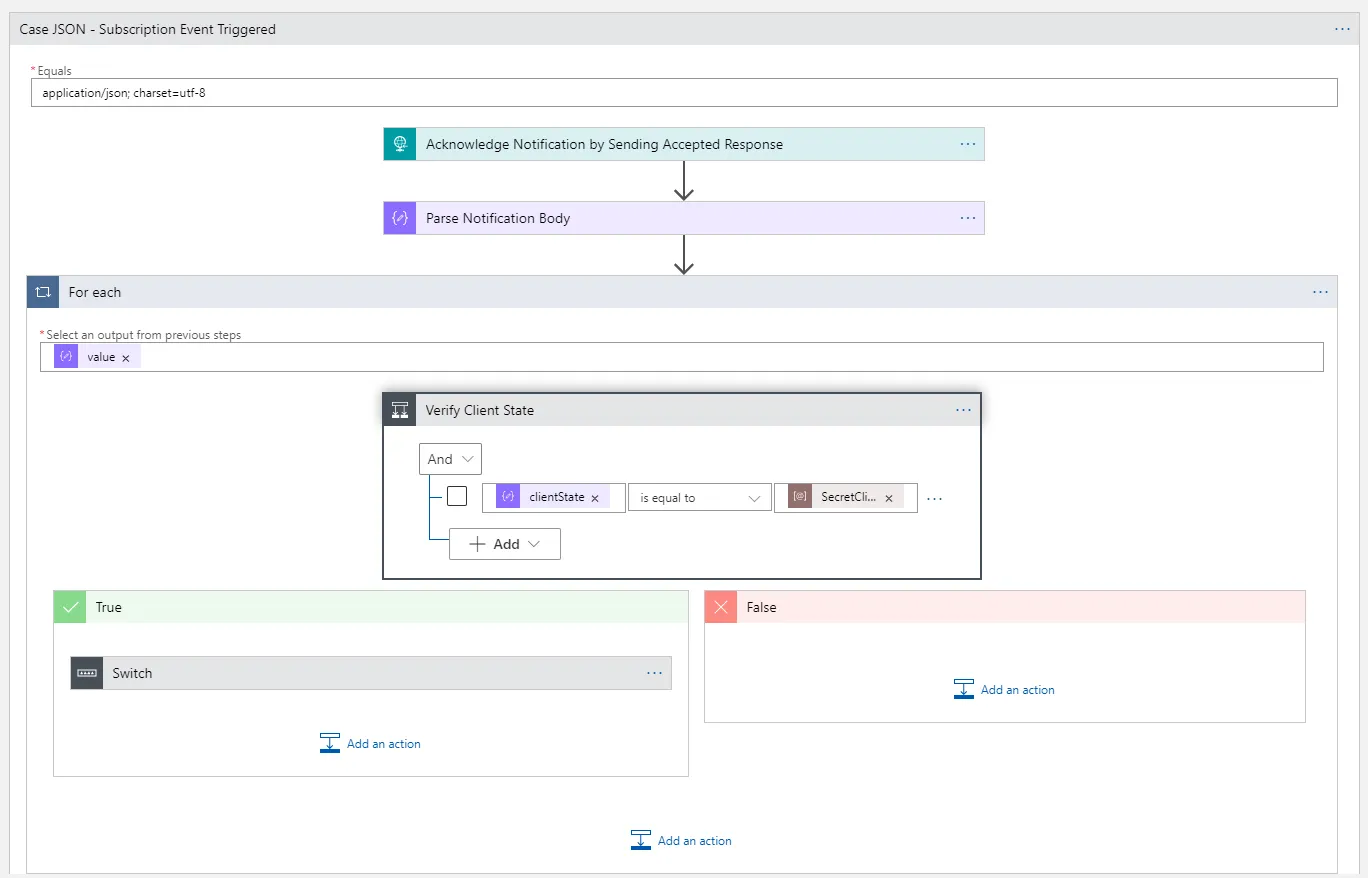
Task: Click the clientState token icon
Action: (x=508, y=497)
